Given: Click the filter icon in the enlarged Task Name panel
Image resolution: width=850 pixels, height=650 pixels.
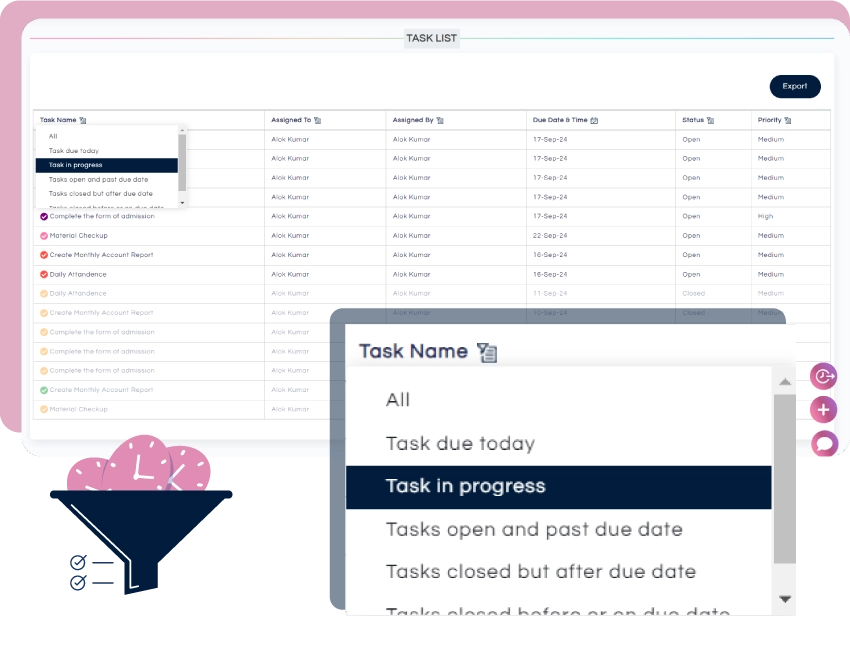Looking at the screenshot, I should [487, 351].
